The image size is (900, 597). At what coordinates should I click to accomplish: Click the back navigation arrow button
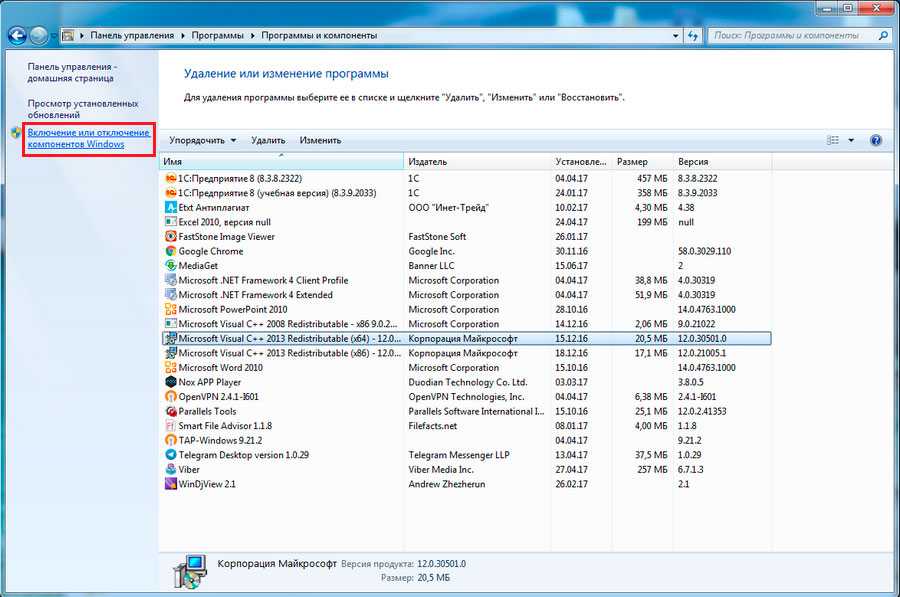pyautogui.click(x=16, y=35)
